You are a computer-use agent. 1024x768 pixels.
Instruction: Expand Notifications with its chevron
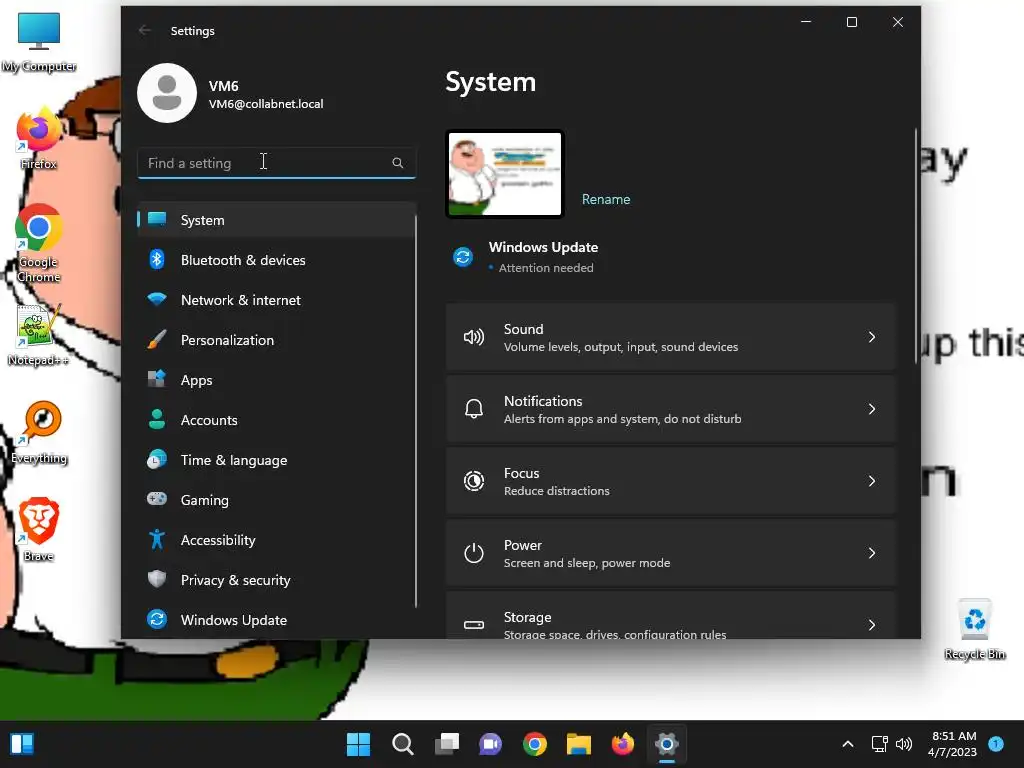(872, 409)
